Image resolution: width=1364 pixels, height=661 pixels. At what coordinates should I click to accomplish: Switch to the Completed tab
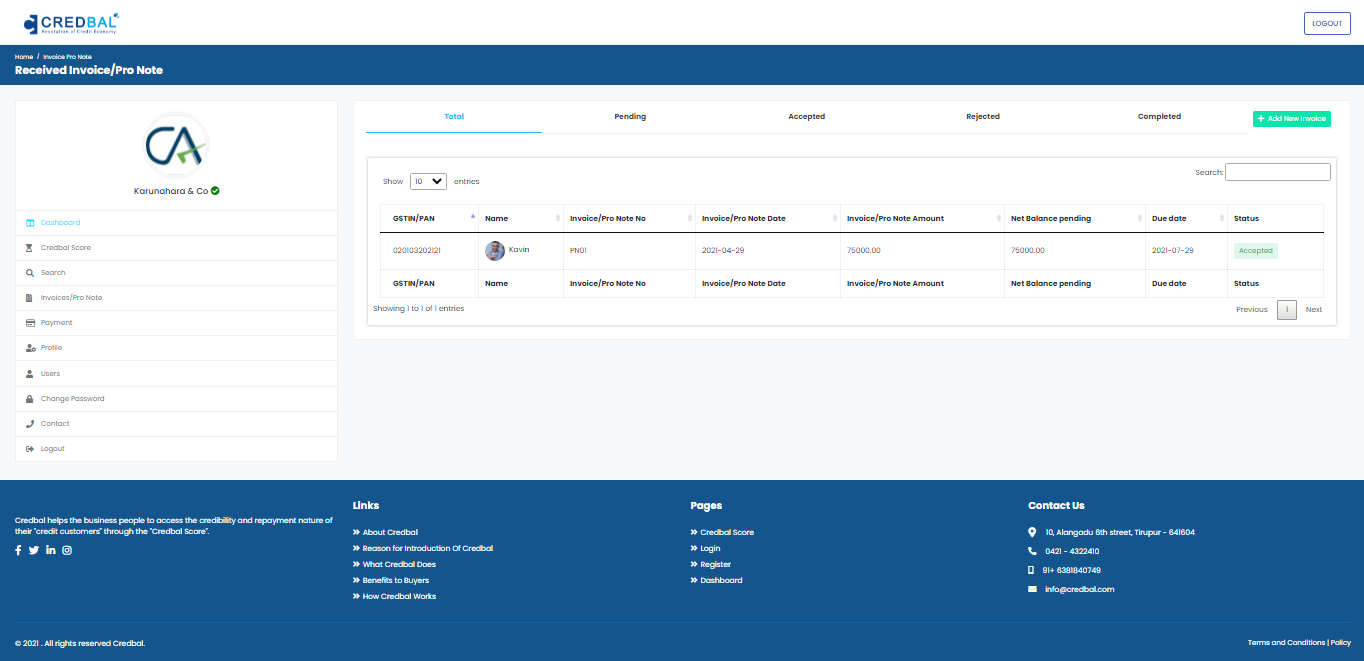click(1159, 117)
